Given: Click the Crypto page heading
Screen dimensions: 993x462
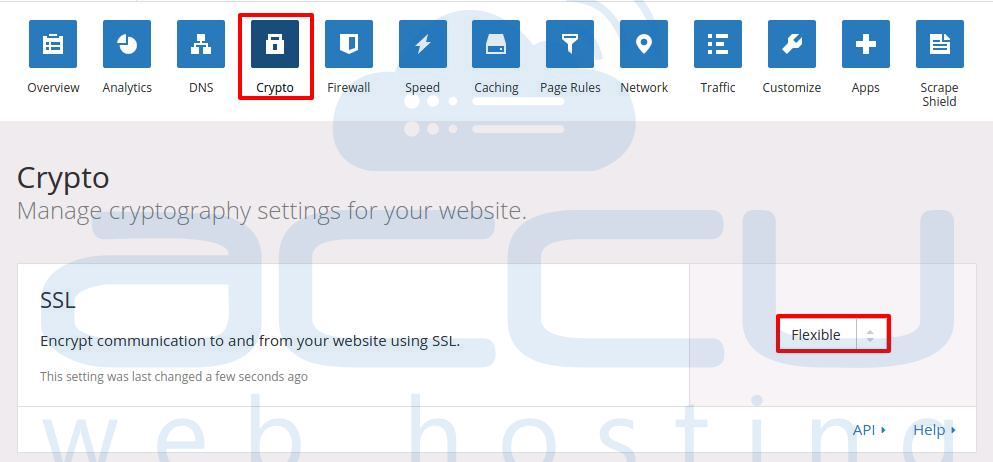Looking at the screenshot, I should pos(63,178).
